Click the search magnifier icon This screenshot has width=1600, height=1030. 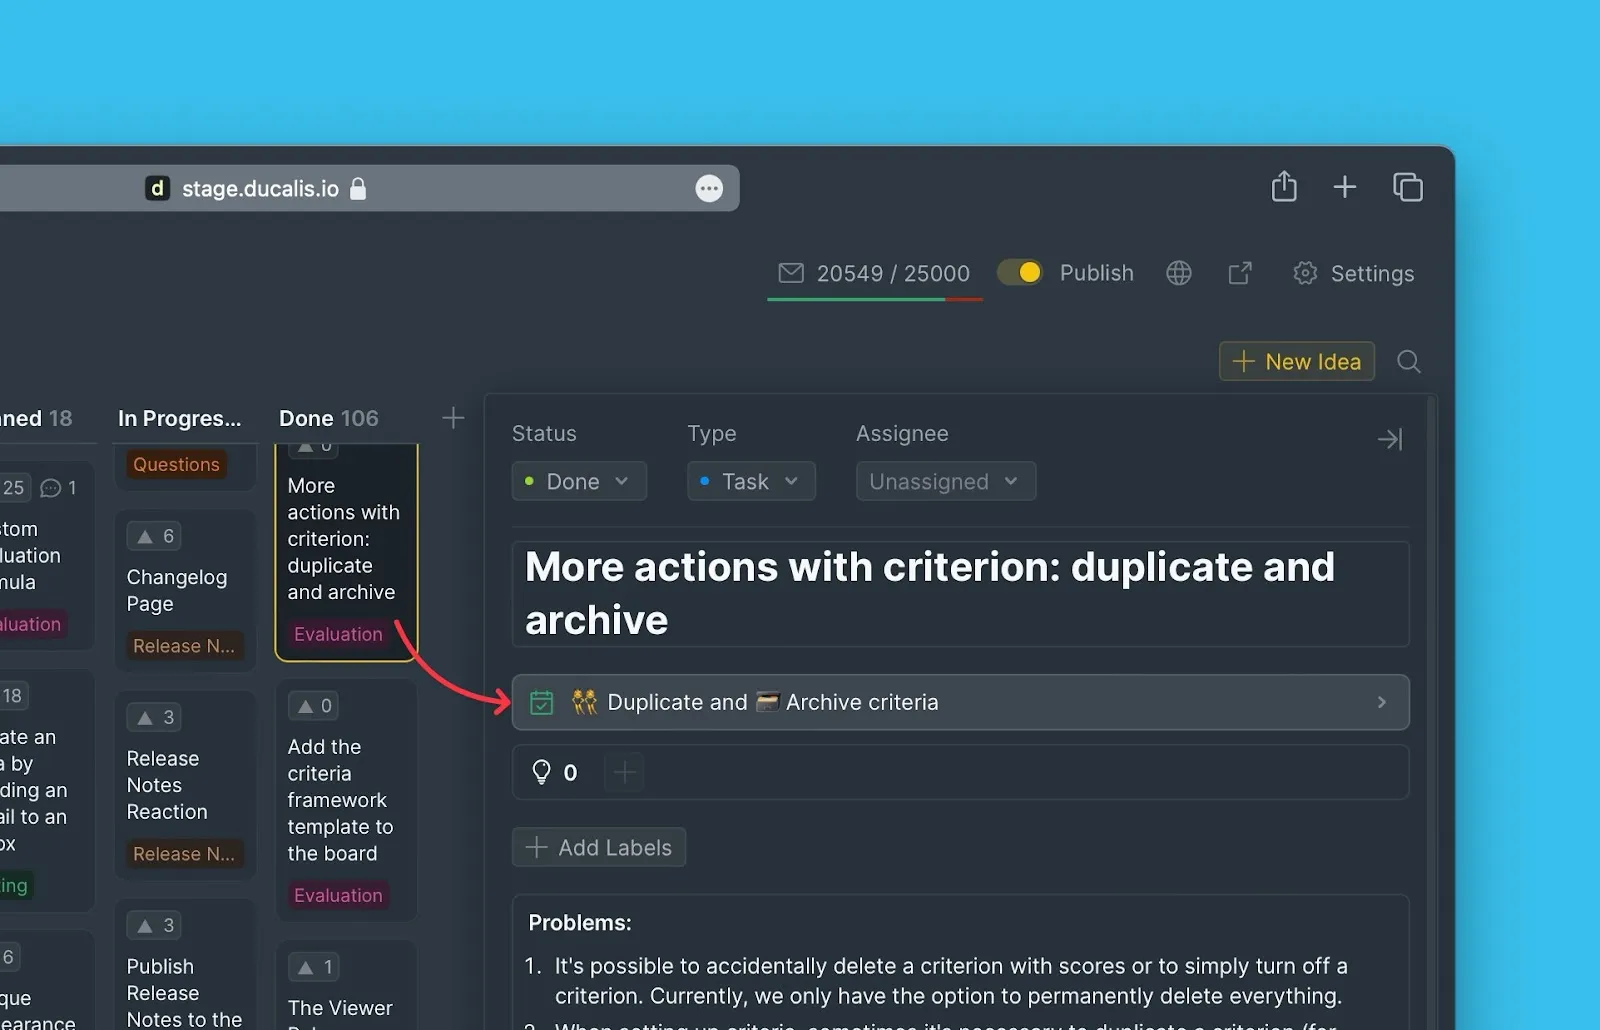pos(1409,362)
